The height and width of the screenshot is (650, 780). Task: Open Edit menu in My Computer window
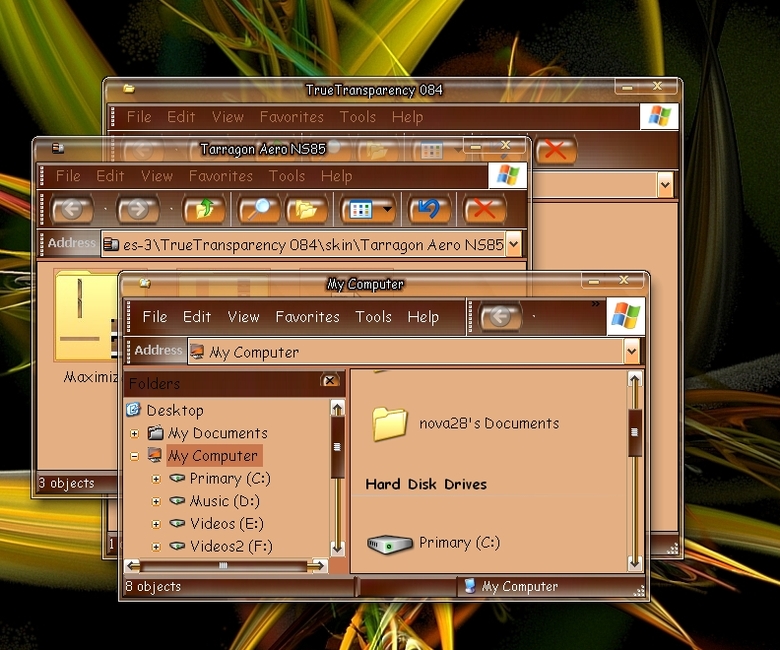(x=197, y=317)
